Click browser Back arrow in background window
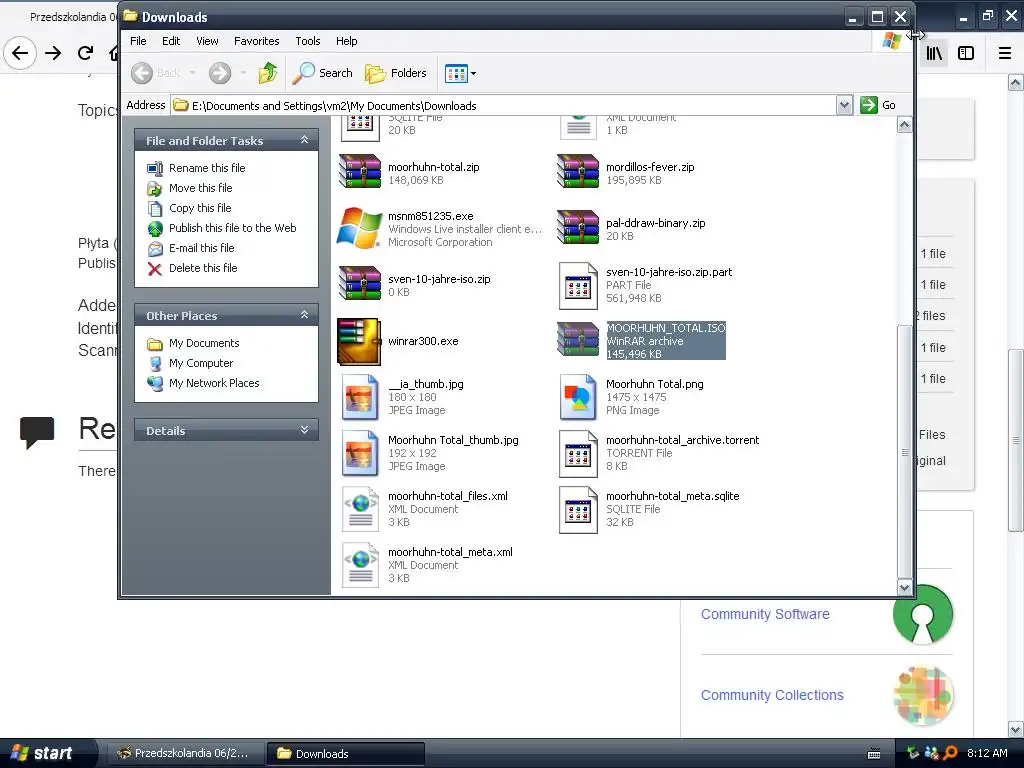Viewport: 1024px width, 768px height. [x=20, y=53]
